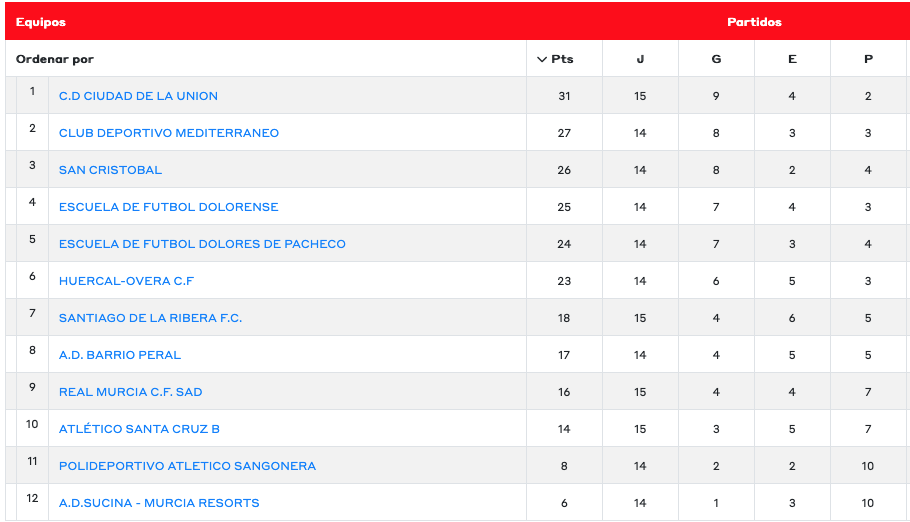Select San Cristobal team link
Viewport: 910px width, 522px height.
[x=110, y=170]
